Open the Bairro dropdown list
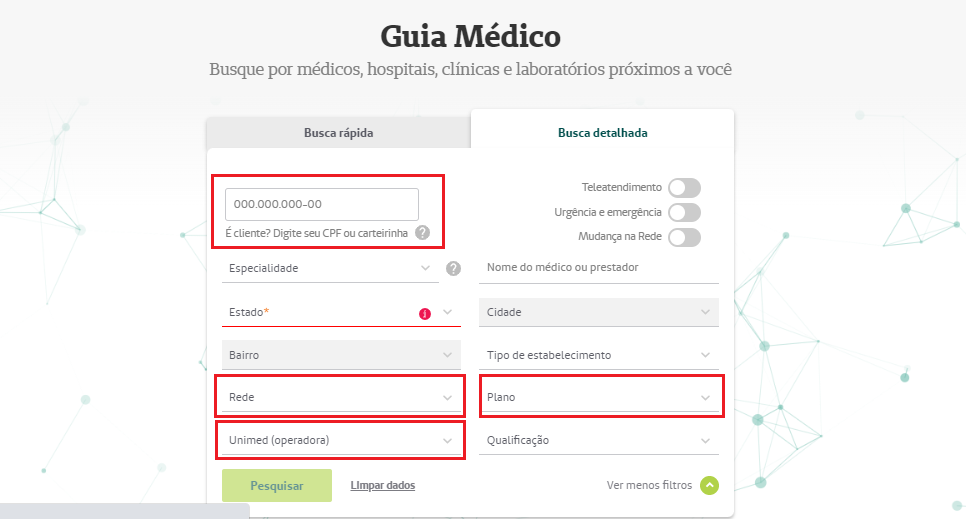The width and height of the screenshot is (966, 528). [x=341, y=355]
